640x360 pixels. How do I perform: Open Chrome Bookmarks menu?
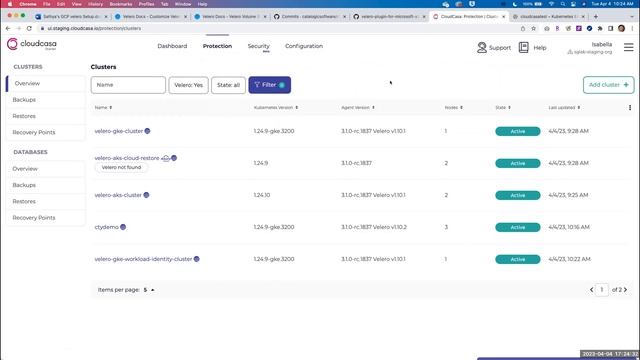[121, 4]
